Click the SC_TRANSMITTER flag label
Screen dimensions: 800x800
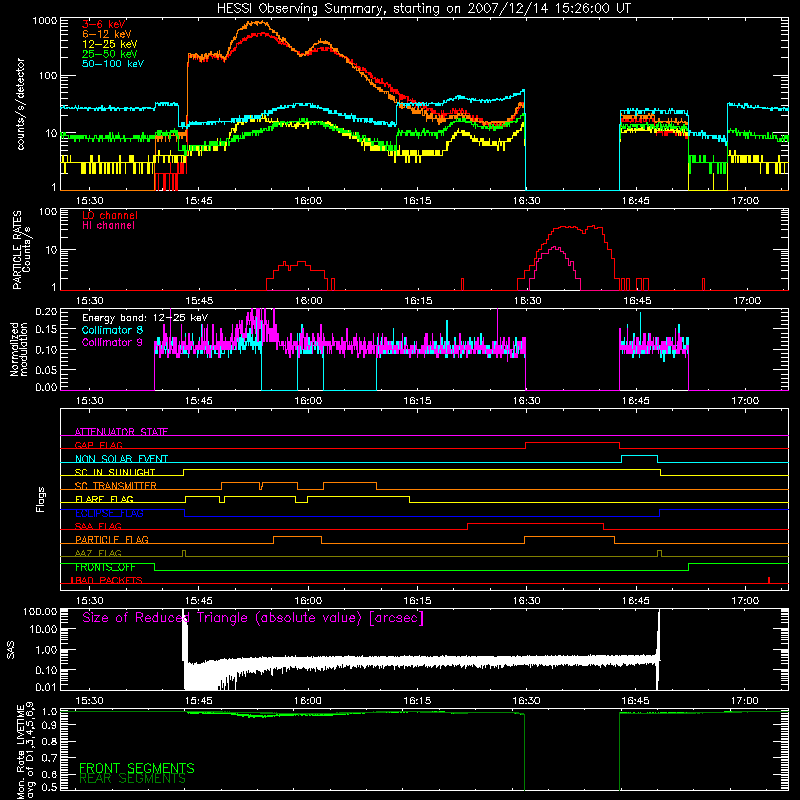coord(116,485)
